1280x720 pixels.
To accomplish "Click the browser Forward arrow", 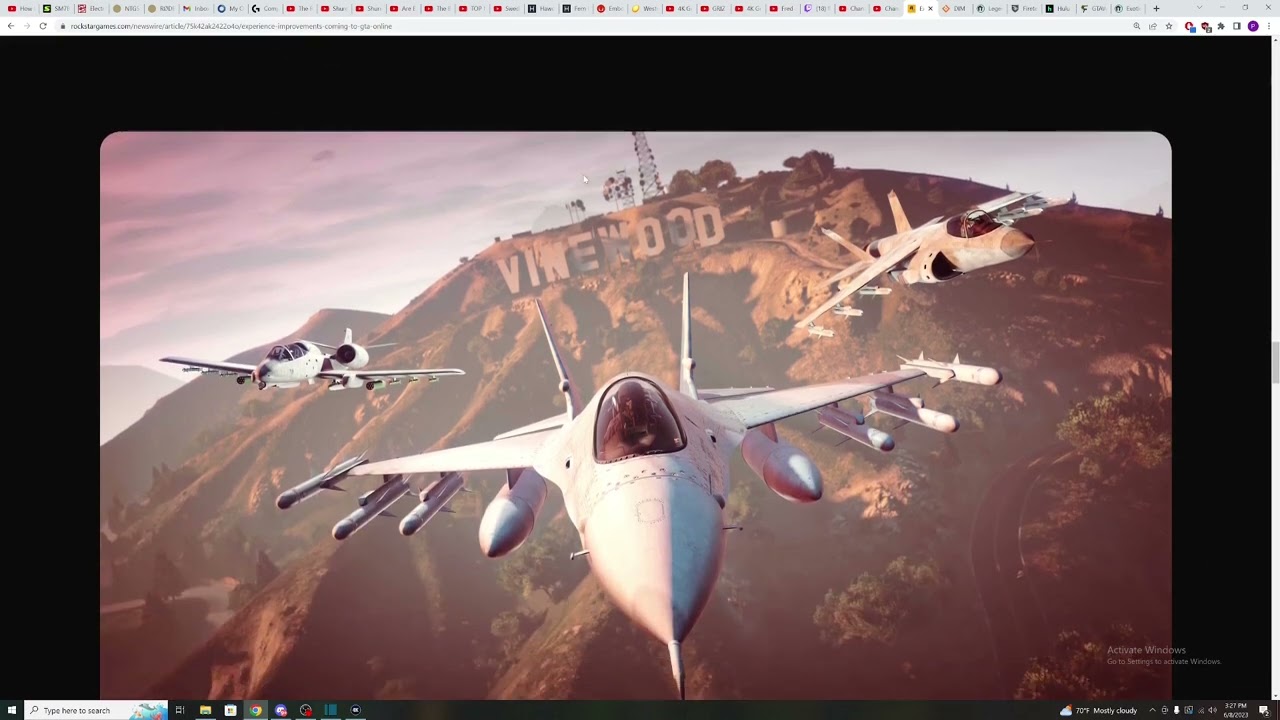I will coord(26,26).
